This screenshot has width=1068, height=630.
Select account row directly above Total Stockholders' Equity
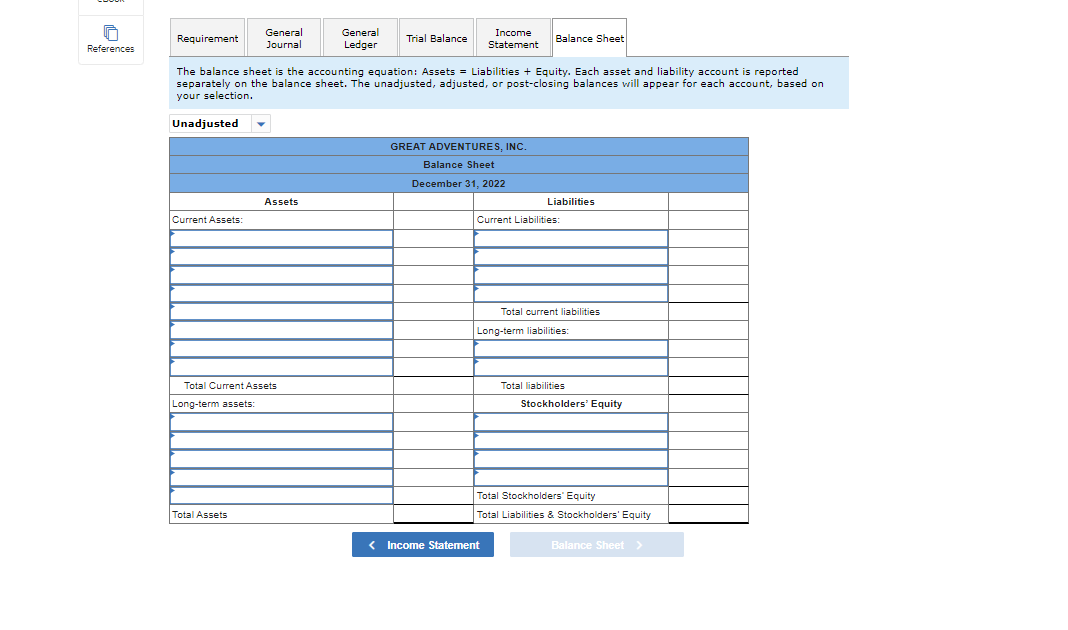tap(571, 477)
